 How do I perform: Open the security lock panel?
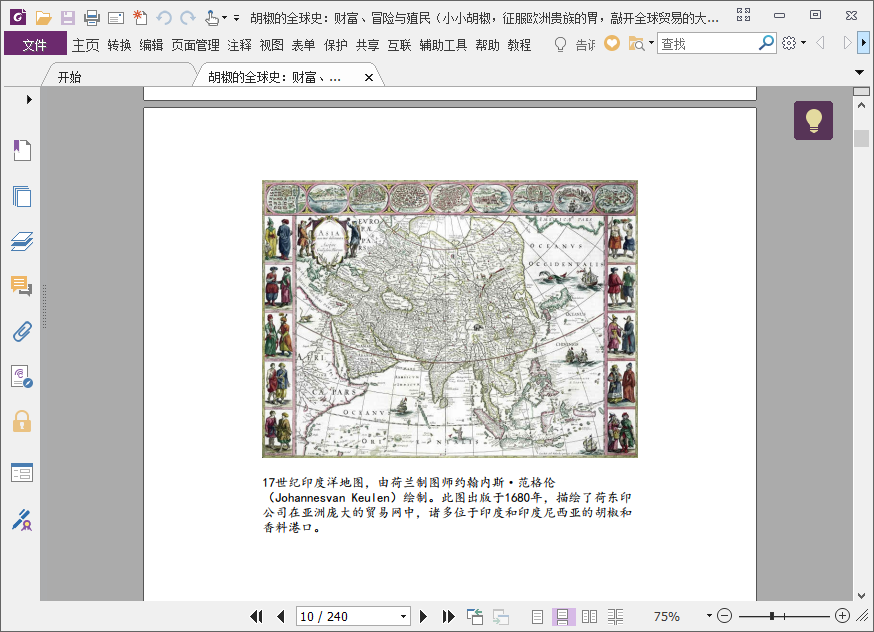pyautogui.click(x=22, y=421)
